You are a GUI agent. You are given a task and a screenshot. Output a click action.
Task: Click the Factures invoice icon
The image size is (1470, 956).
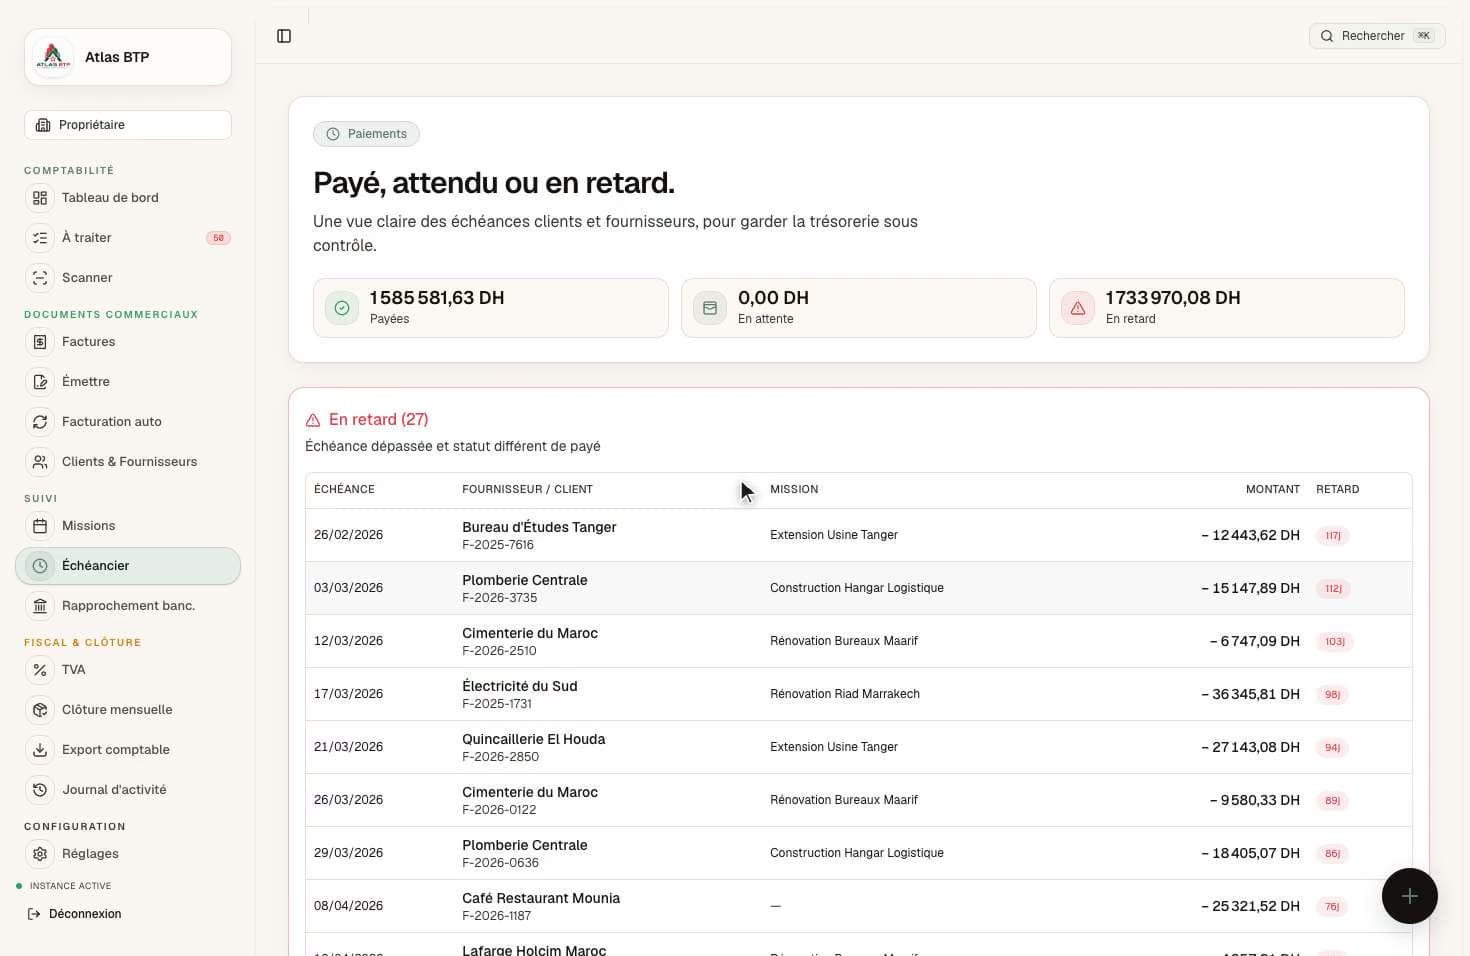pyautogui.click(x=40, y=342)
